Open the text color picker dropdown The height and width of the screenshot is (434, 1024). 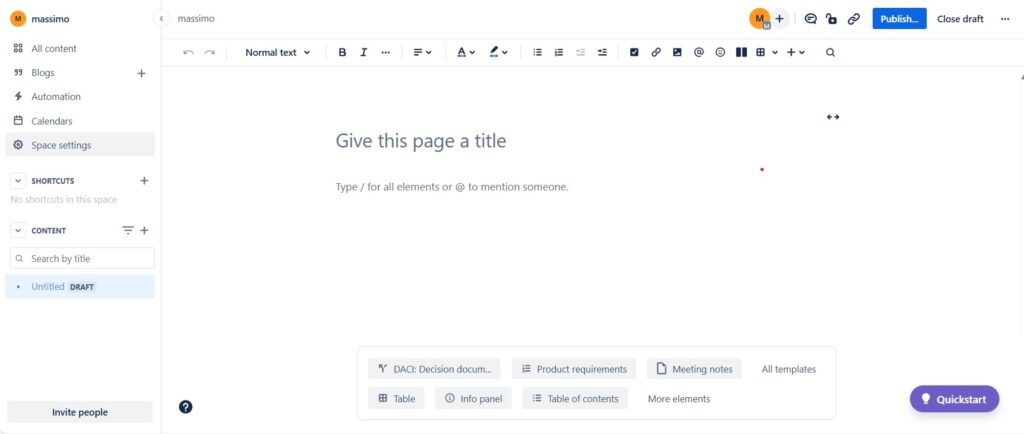point(466,52)
